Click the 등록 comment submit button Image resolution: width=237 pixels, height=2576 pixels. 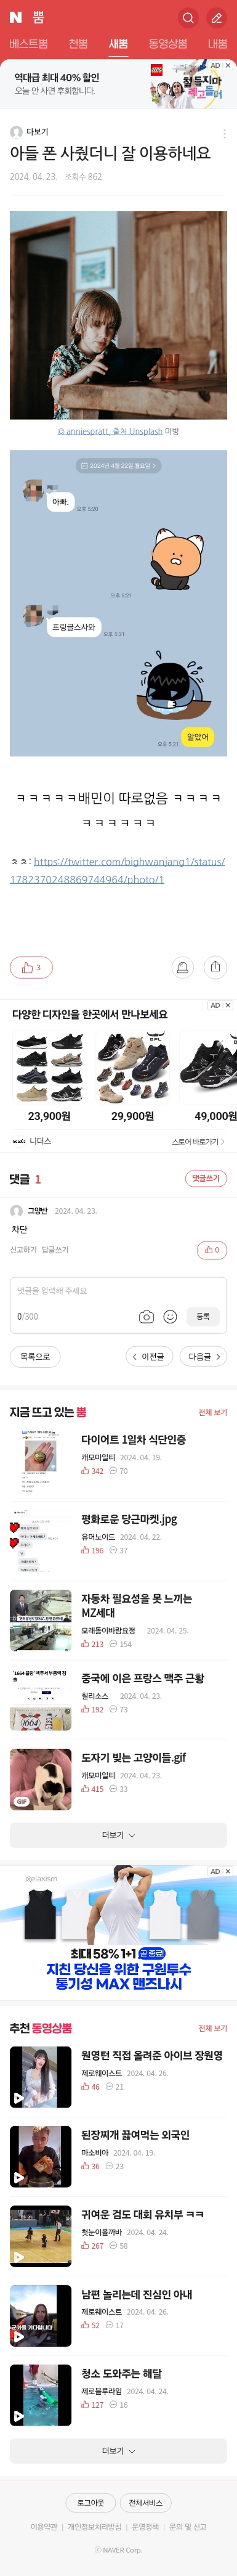(203, 1316)
